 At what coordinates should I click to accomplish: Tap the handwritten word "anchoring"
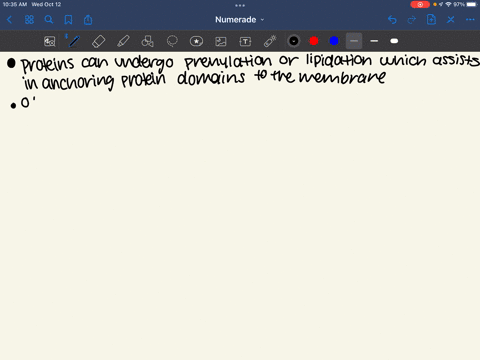[78, 82]
